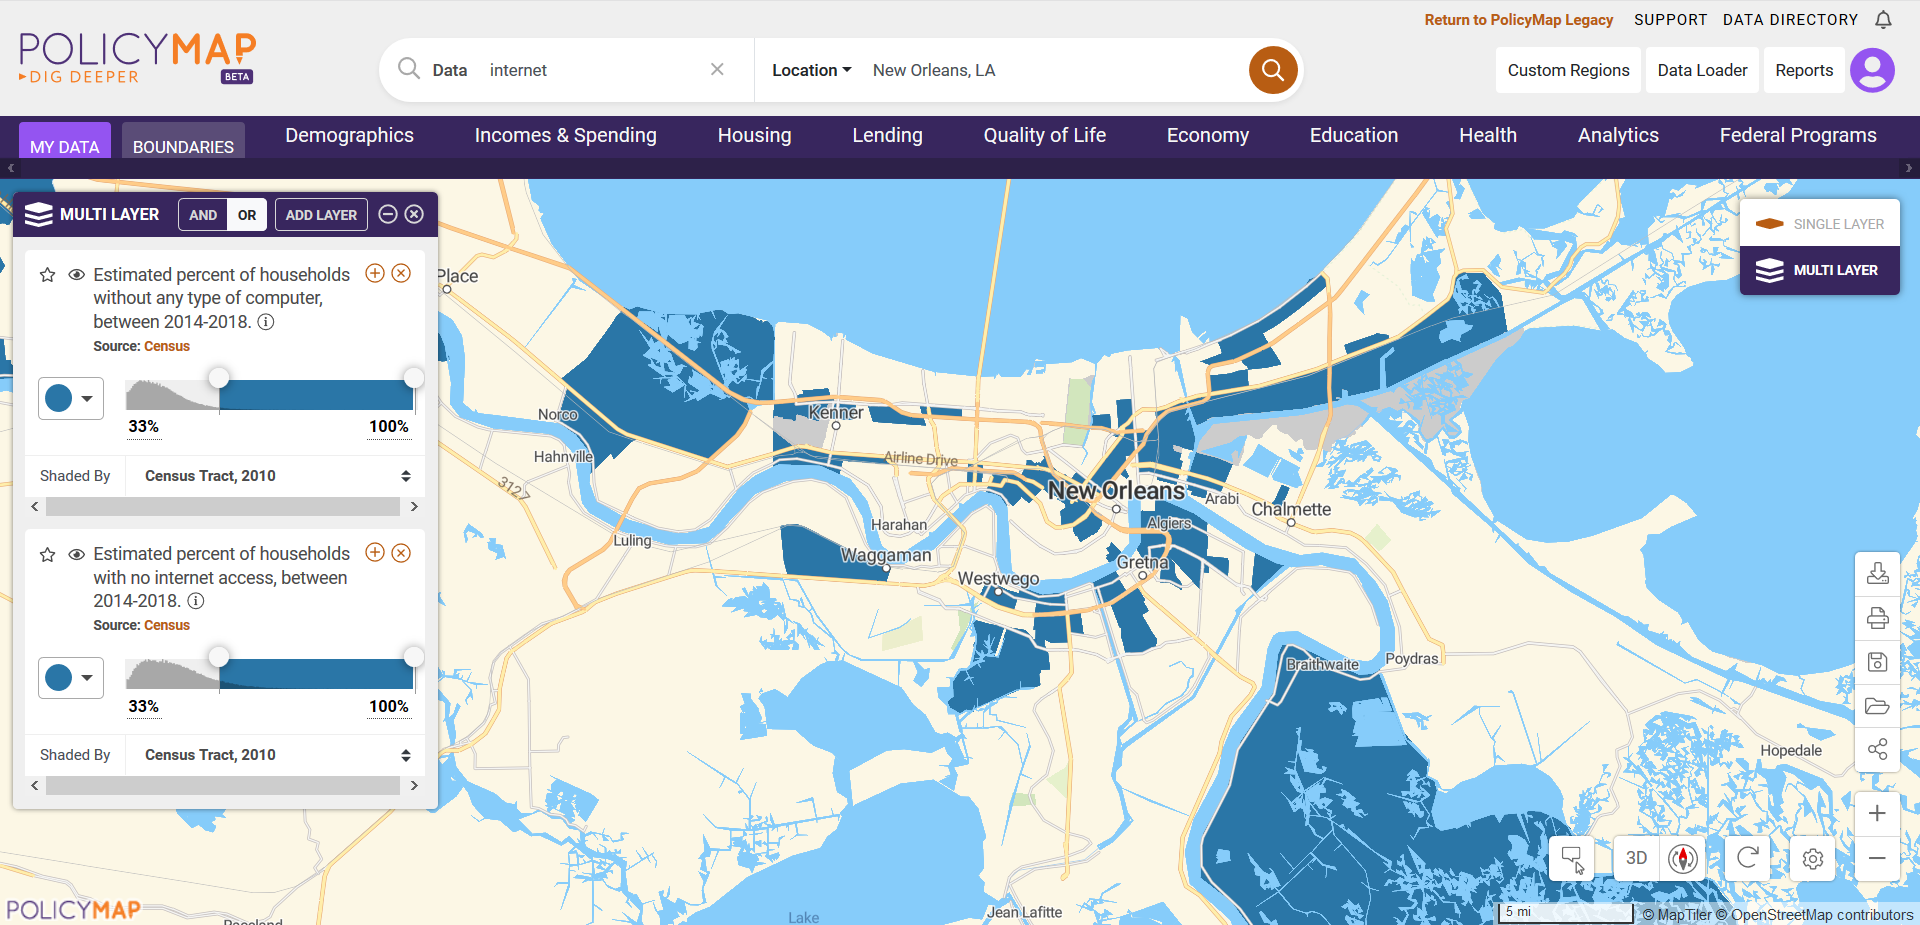Open notifications bell icon
Viewport: 1920px width, 925px height.
click(1883, 20)
